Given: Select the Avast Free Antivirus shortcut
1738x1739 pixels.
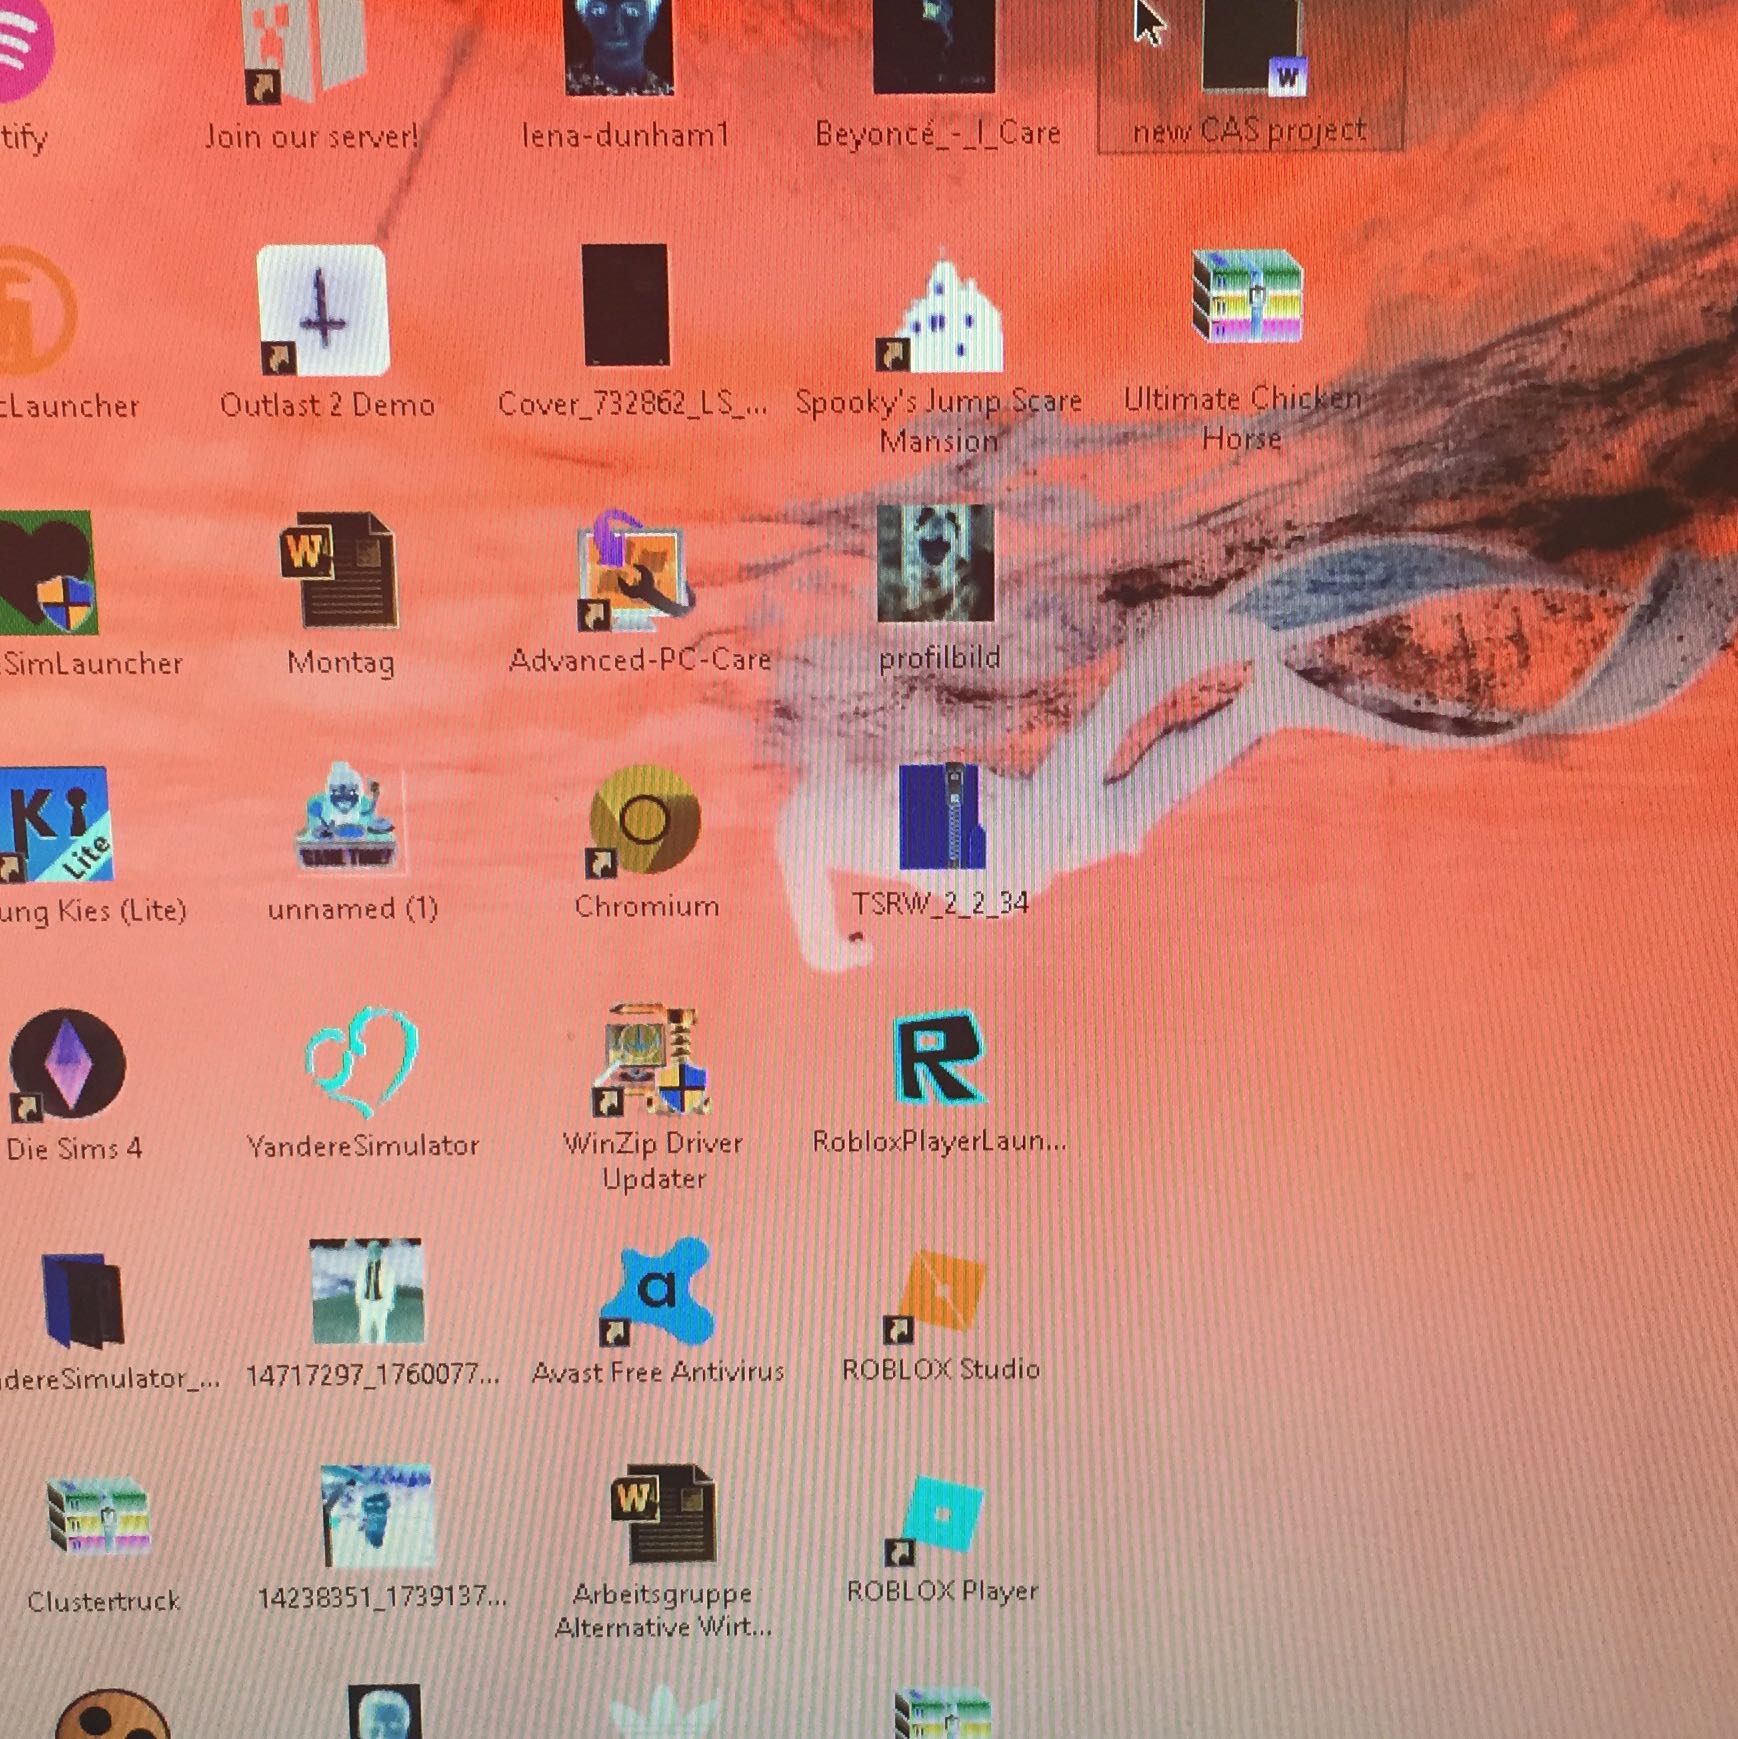Looking at the screenshot, I should [657, 1294].
